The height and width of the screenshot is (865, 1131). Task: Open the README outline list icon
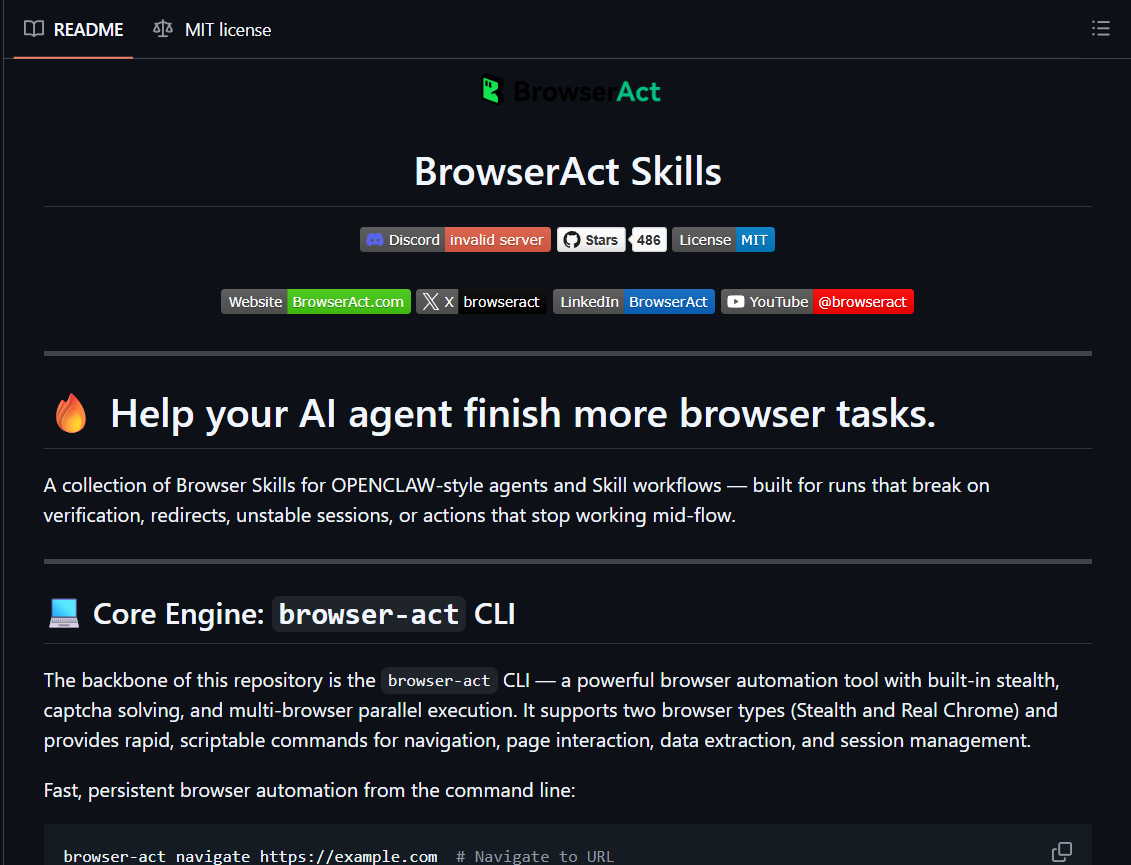pos(1101,29)
